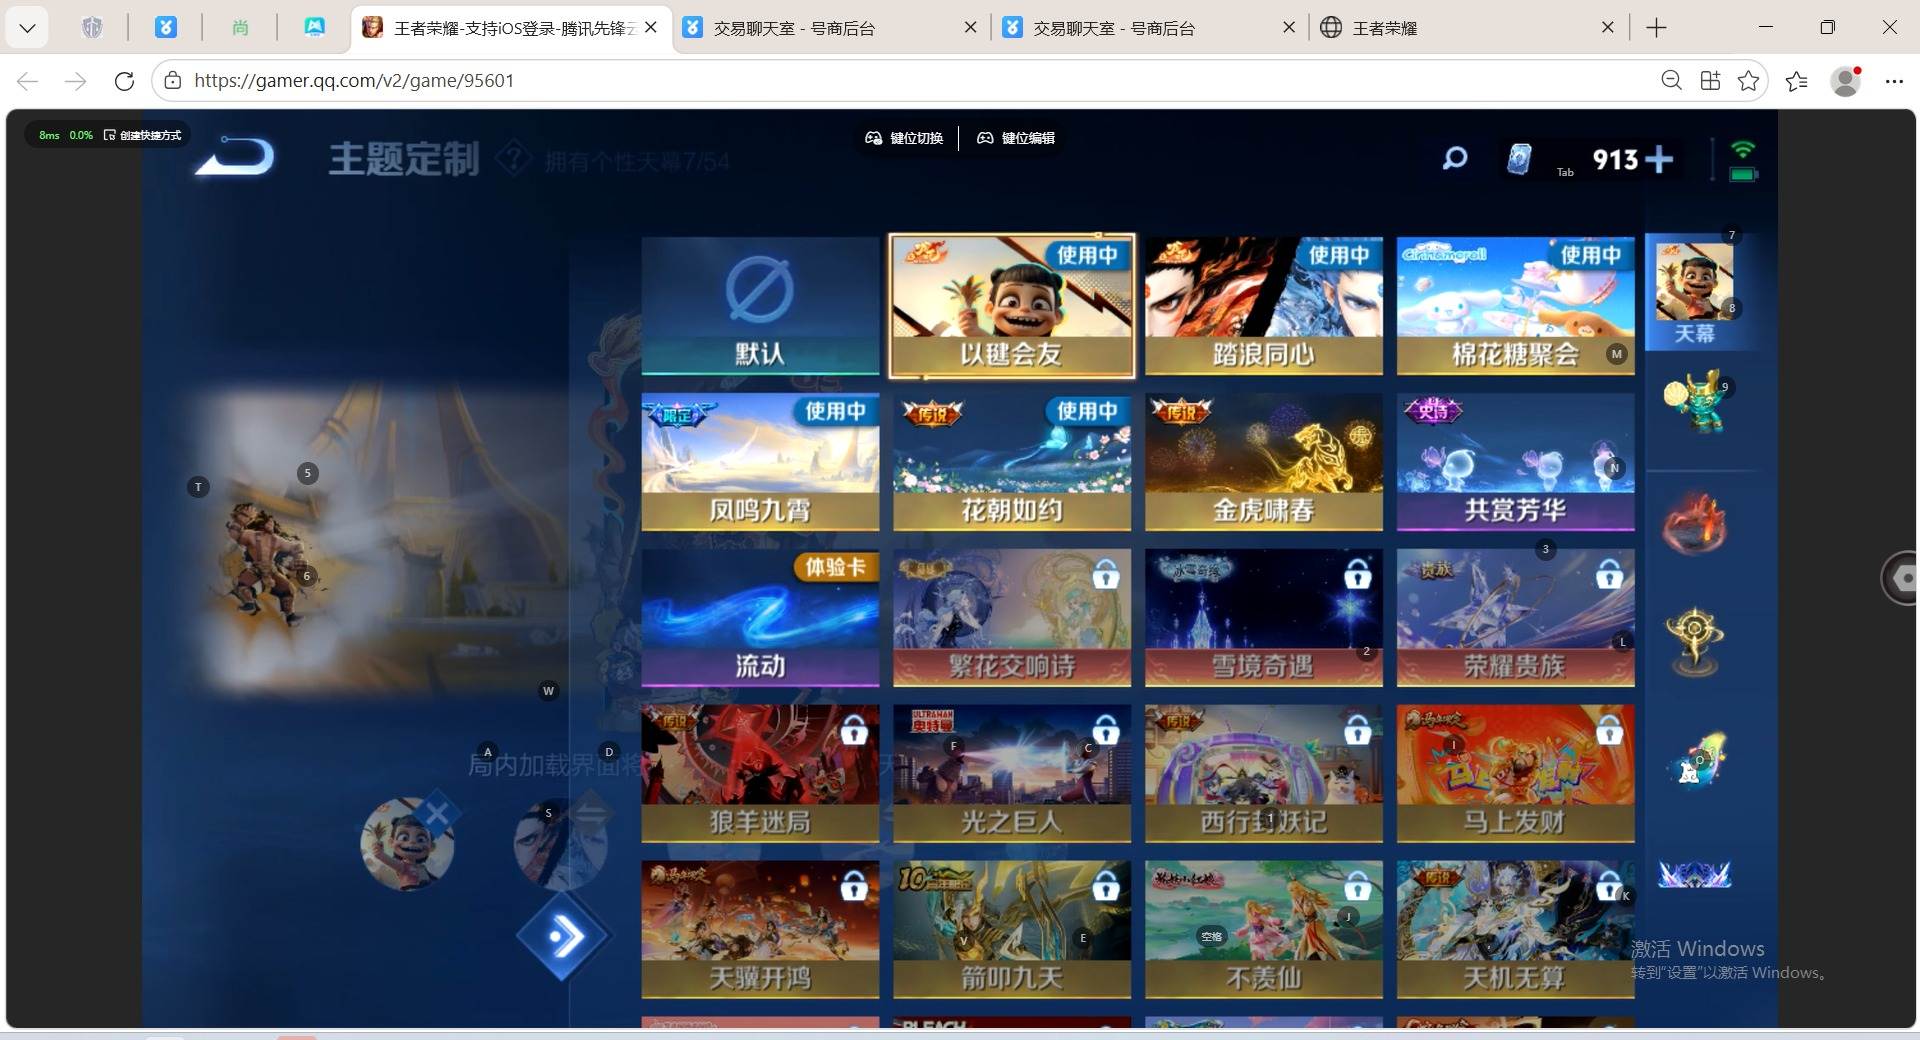Open the locked 狼羊迷局 theme

760,774
